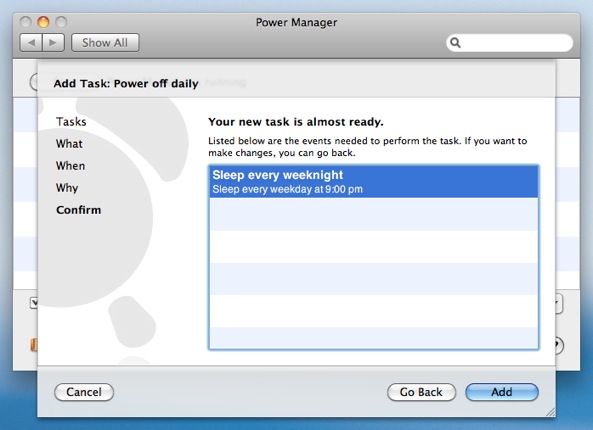The image size is (593, 430).
Task: Click the window zoom button
Action: 61,22
